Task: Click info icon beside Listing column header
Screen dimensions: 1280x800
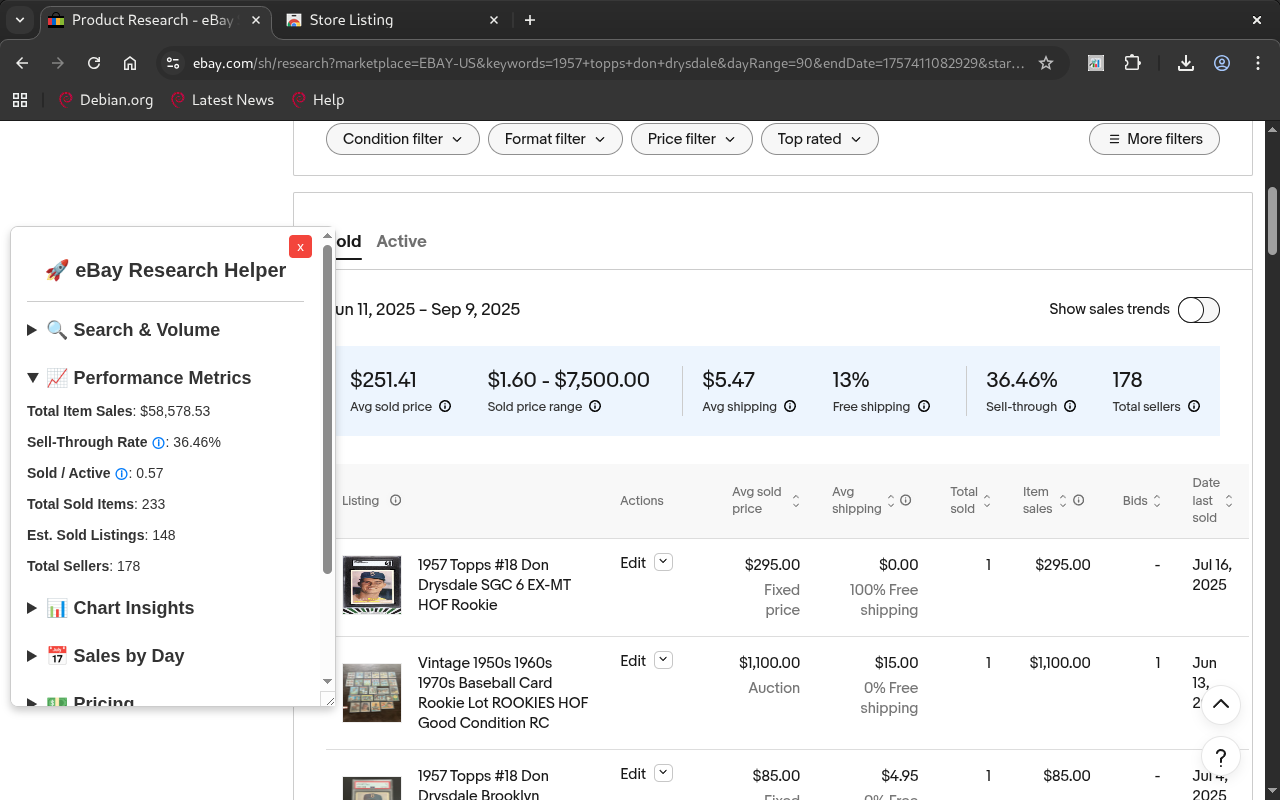Action: [395, 500]
